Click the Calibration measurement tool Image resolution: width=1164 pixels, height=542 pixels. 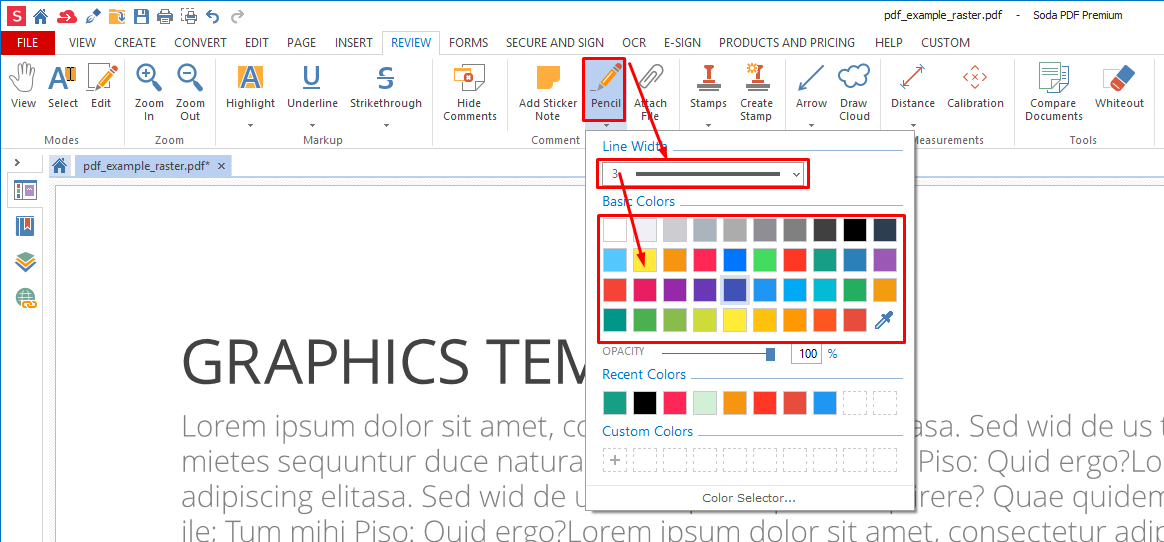[x=974, y=88]
